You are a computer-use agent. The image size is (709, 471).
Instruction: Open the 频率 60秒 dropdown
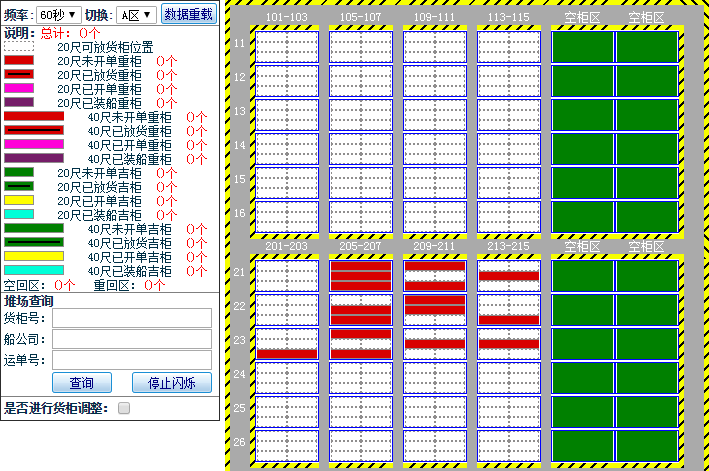tap(59, 14)
